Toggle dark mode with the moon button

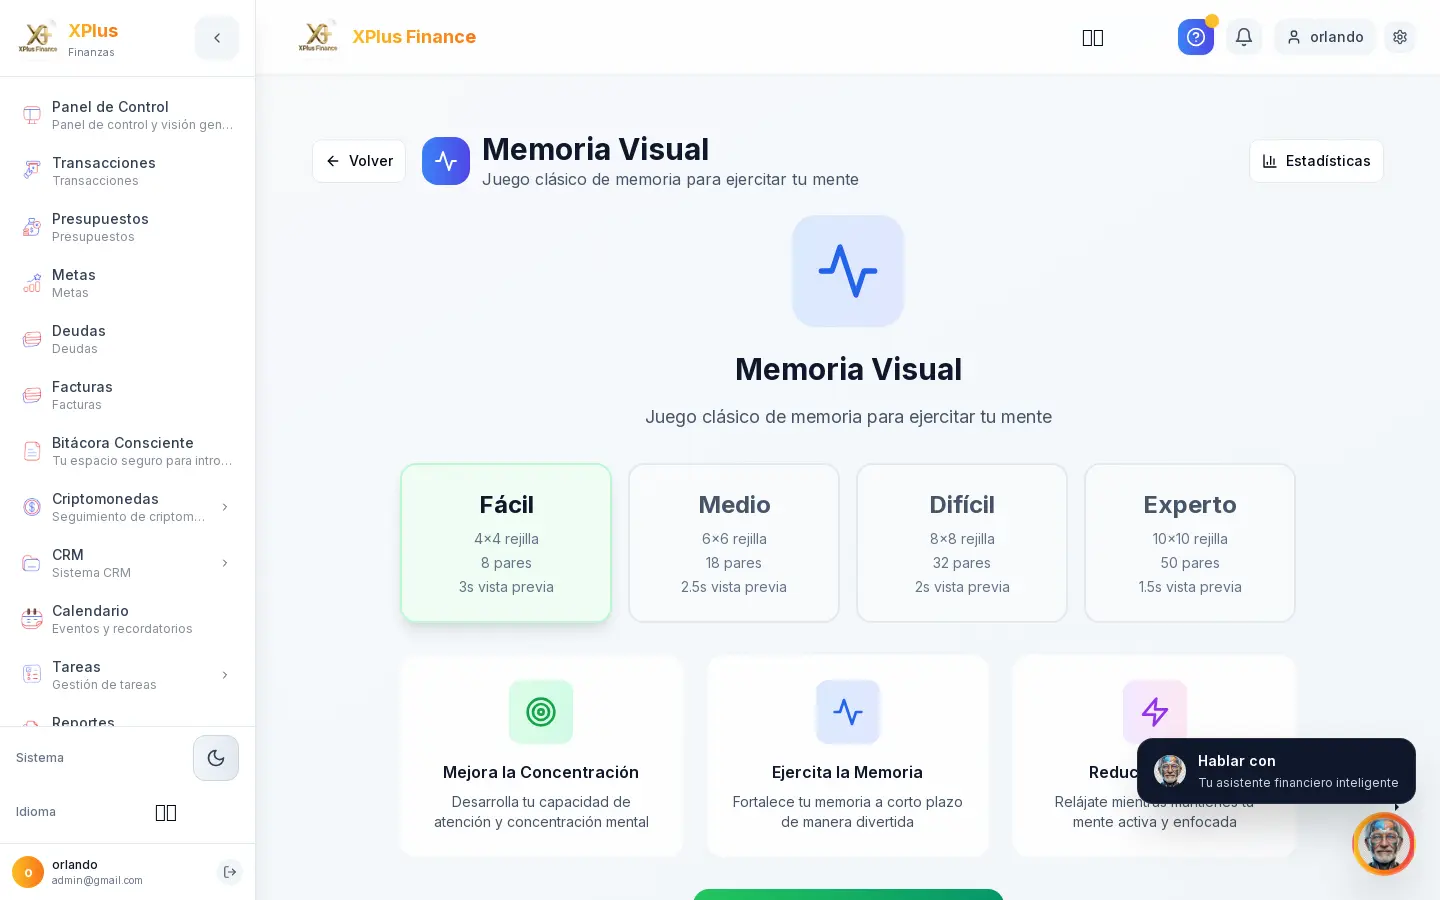click(216, 758)
